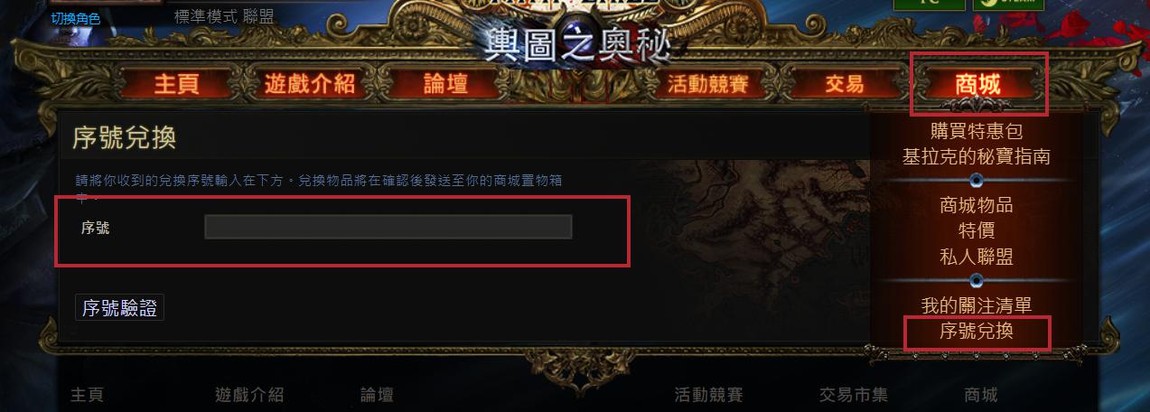Open 我的關注清單 from the dropdown
1150x412 pixels.
point(976,305)
